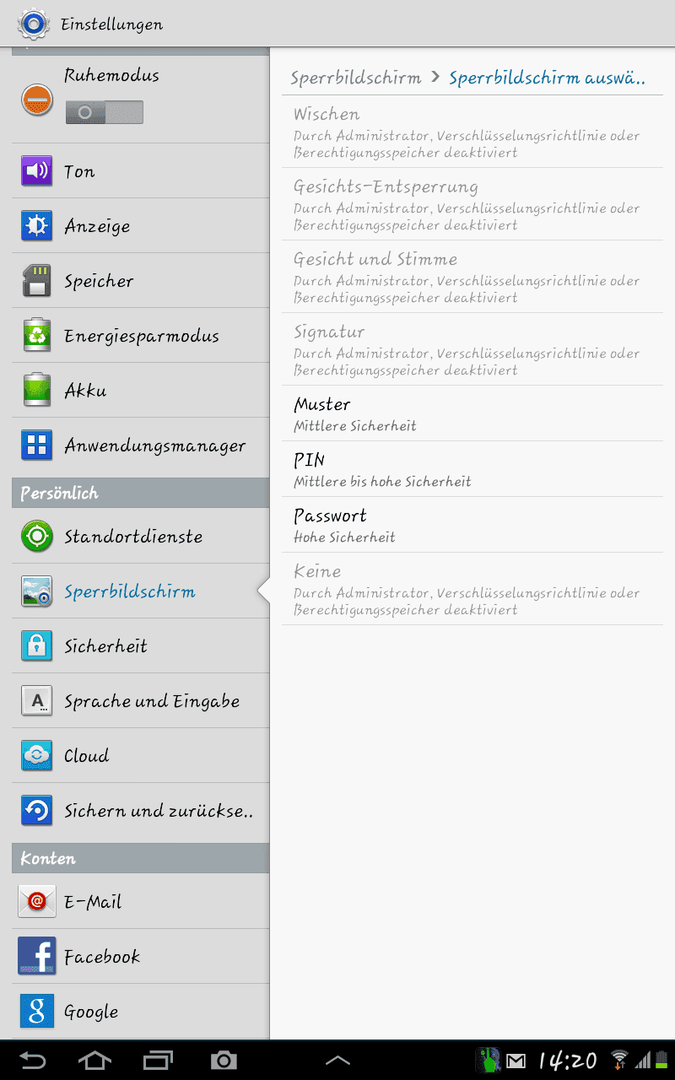Expand the bottom bar up-arrow panel

pyautogui.click(x=337, y=1061)
